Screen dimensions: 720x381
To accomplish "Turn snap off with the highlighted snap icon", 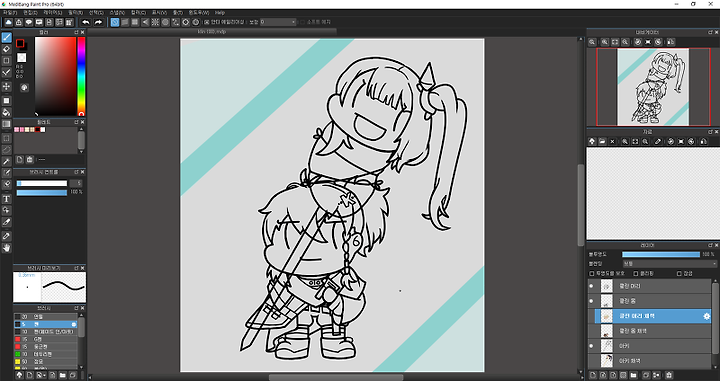I will tap(115, 22).
